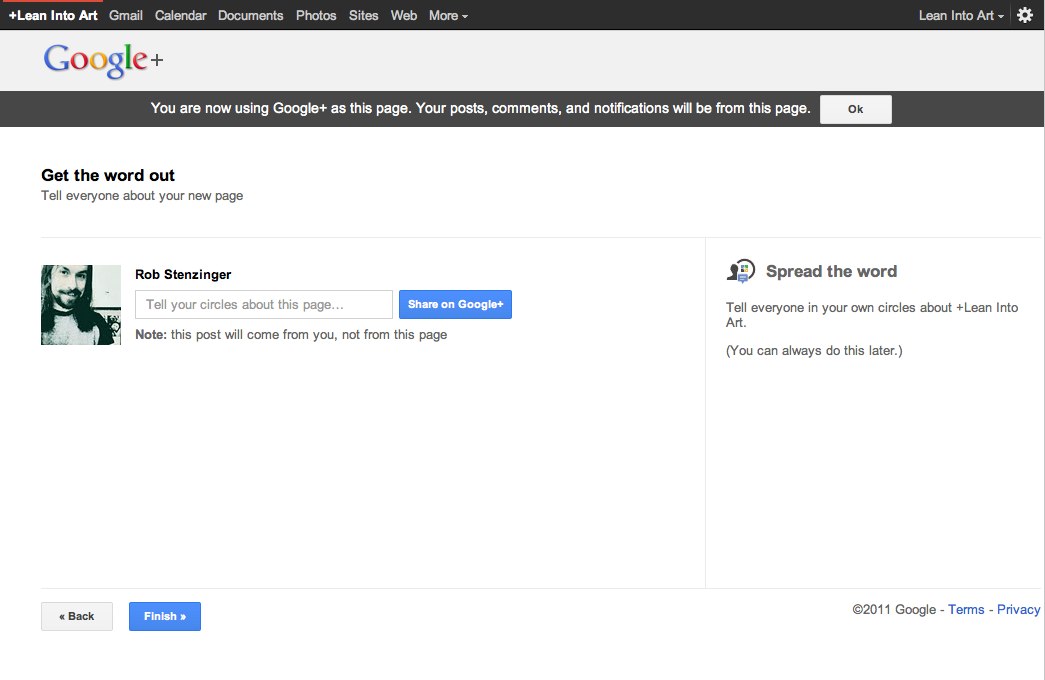Focus the 'Tell your circles about this page' field

point(264,304)
